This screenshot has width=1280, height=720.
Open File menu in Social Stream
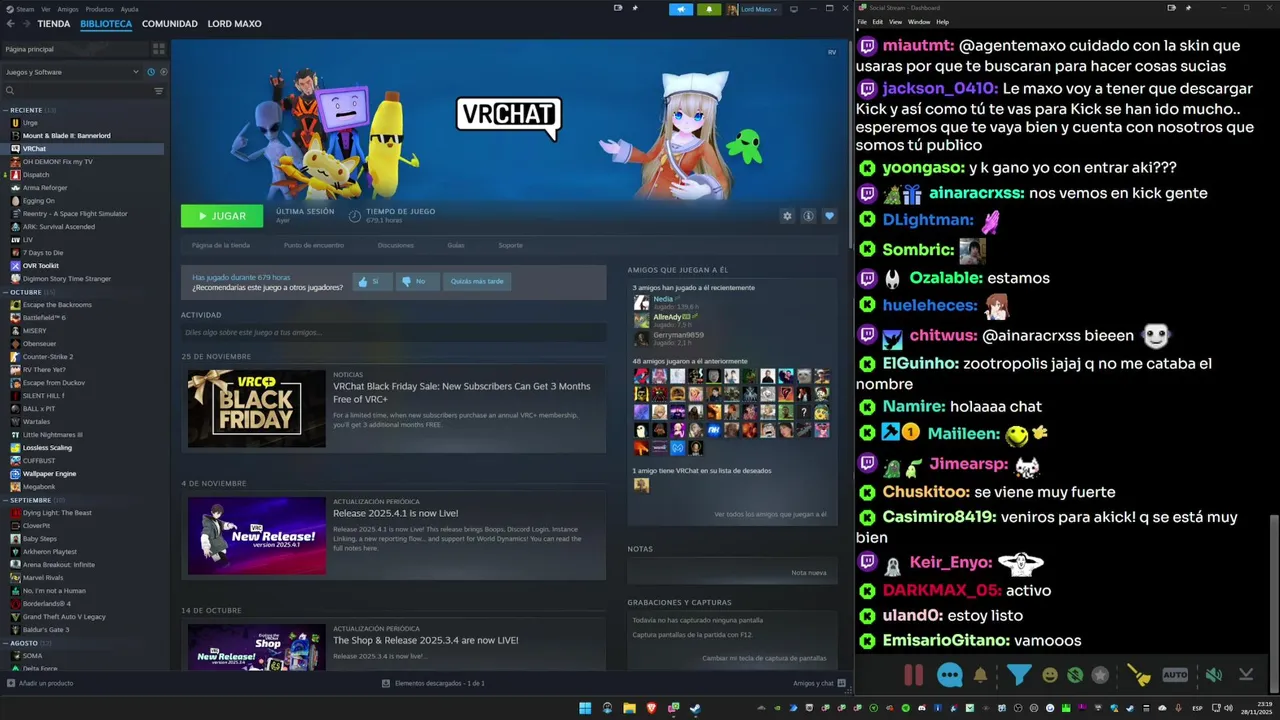coord(862,22)
